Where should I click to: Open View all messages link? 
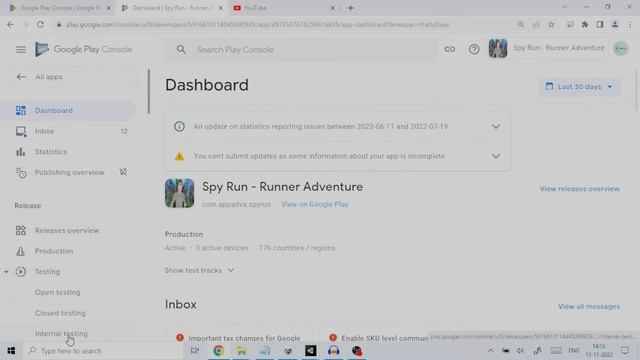point(589,307)
